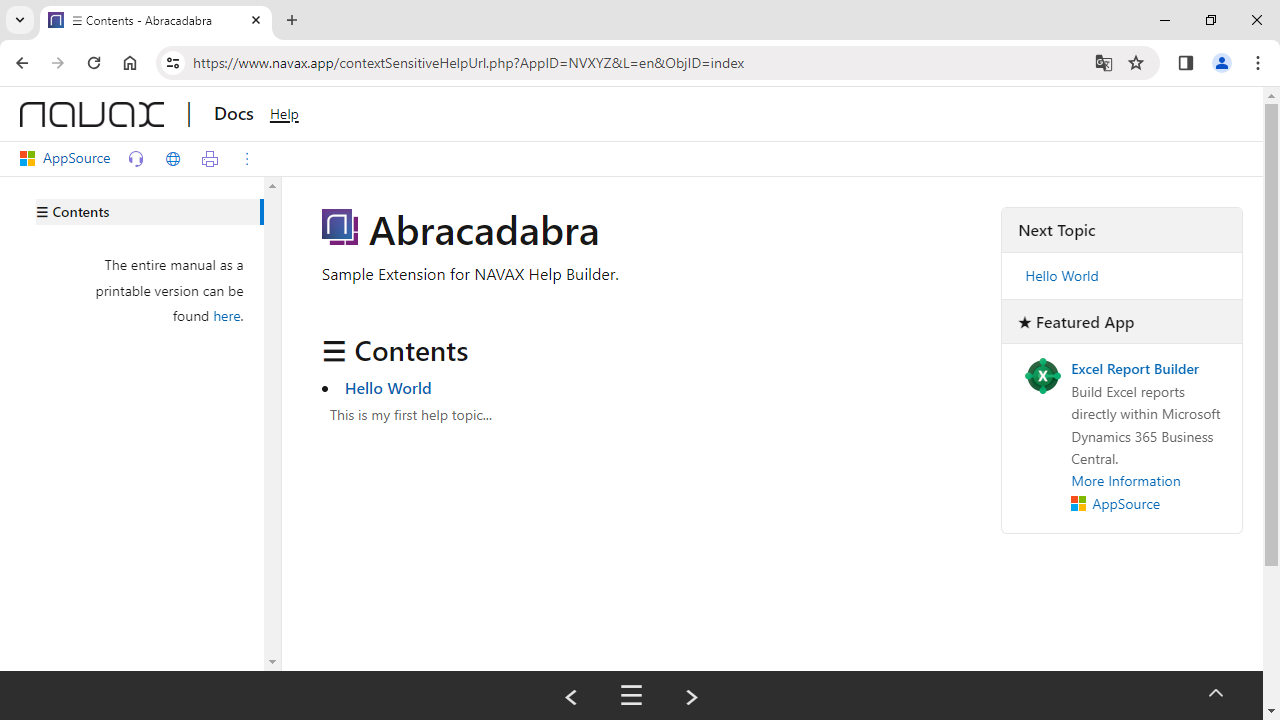The image size is (1280, 720).
Task: Open the site information icon
Action: 173,63
